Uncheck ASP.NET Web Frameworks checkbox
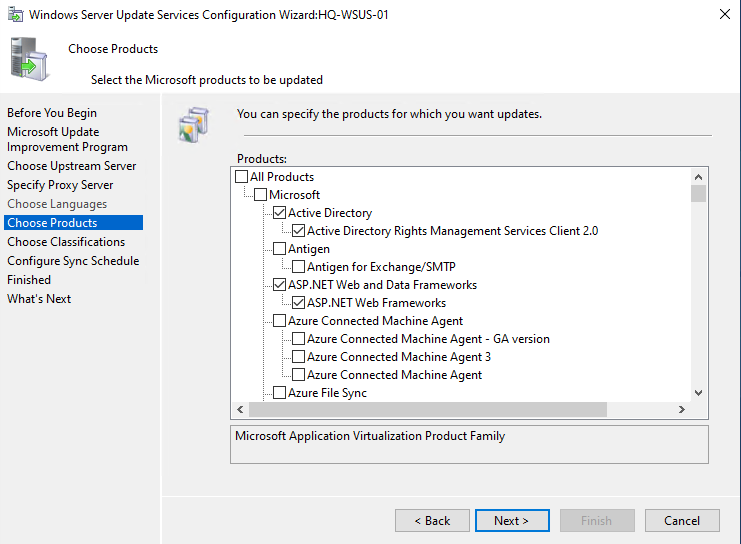Image resolution: width=741 pixels, height=544 pixels. tap(298, 303)
